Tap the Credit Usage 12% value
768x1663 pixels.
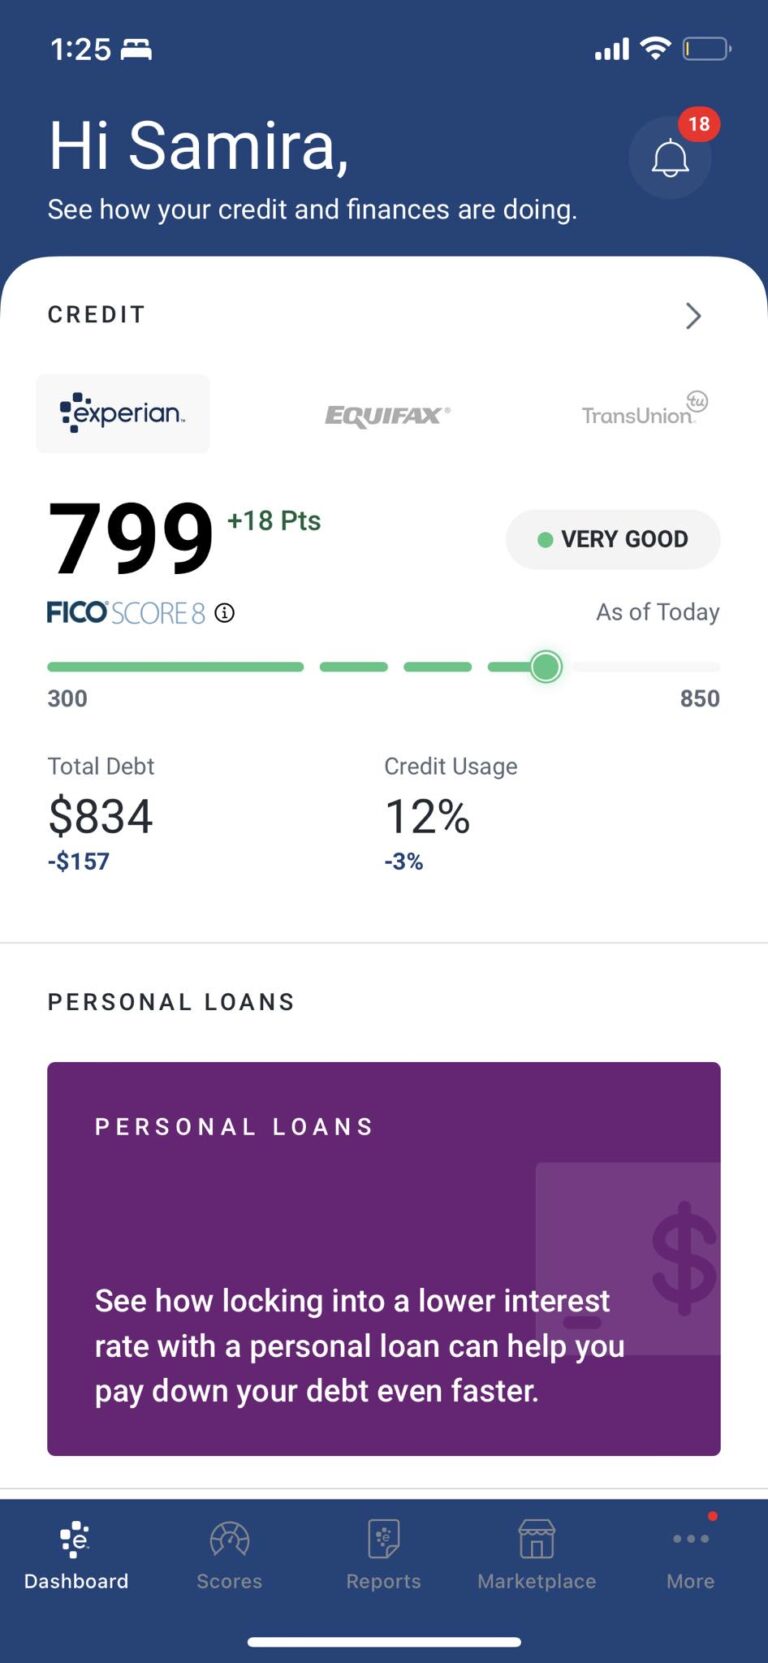tap(427, 817)
